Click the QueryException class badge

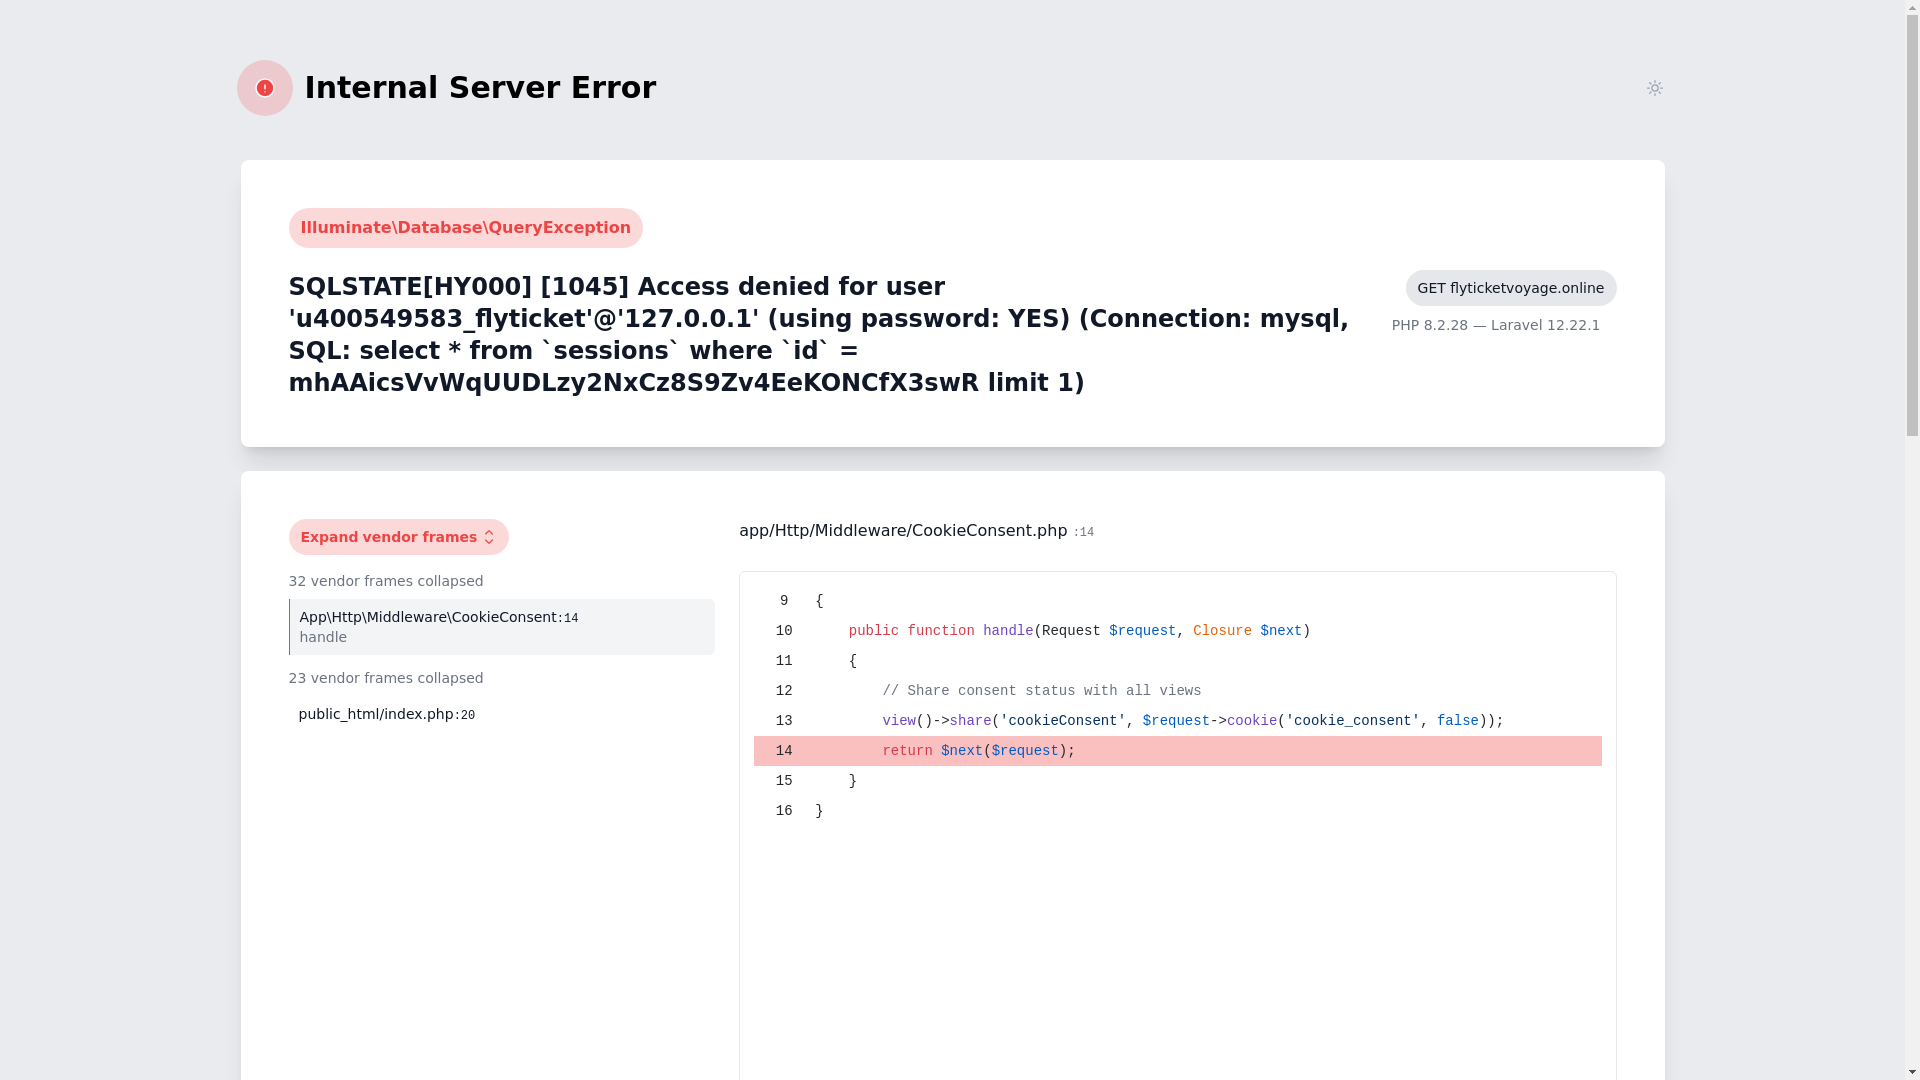(465, 228)
